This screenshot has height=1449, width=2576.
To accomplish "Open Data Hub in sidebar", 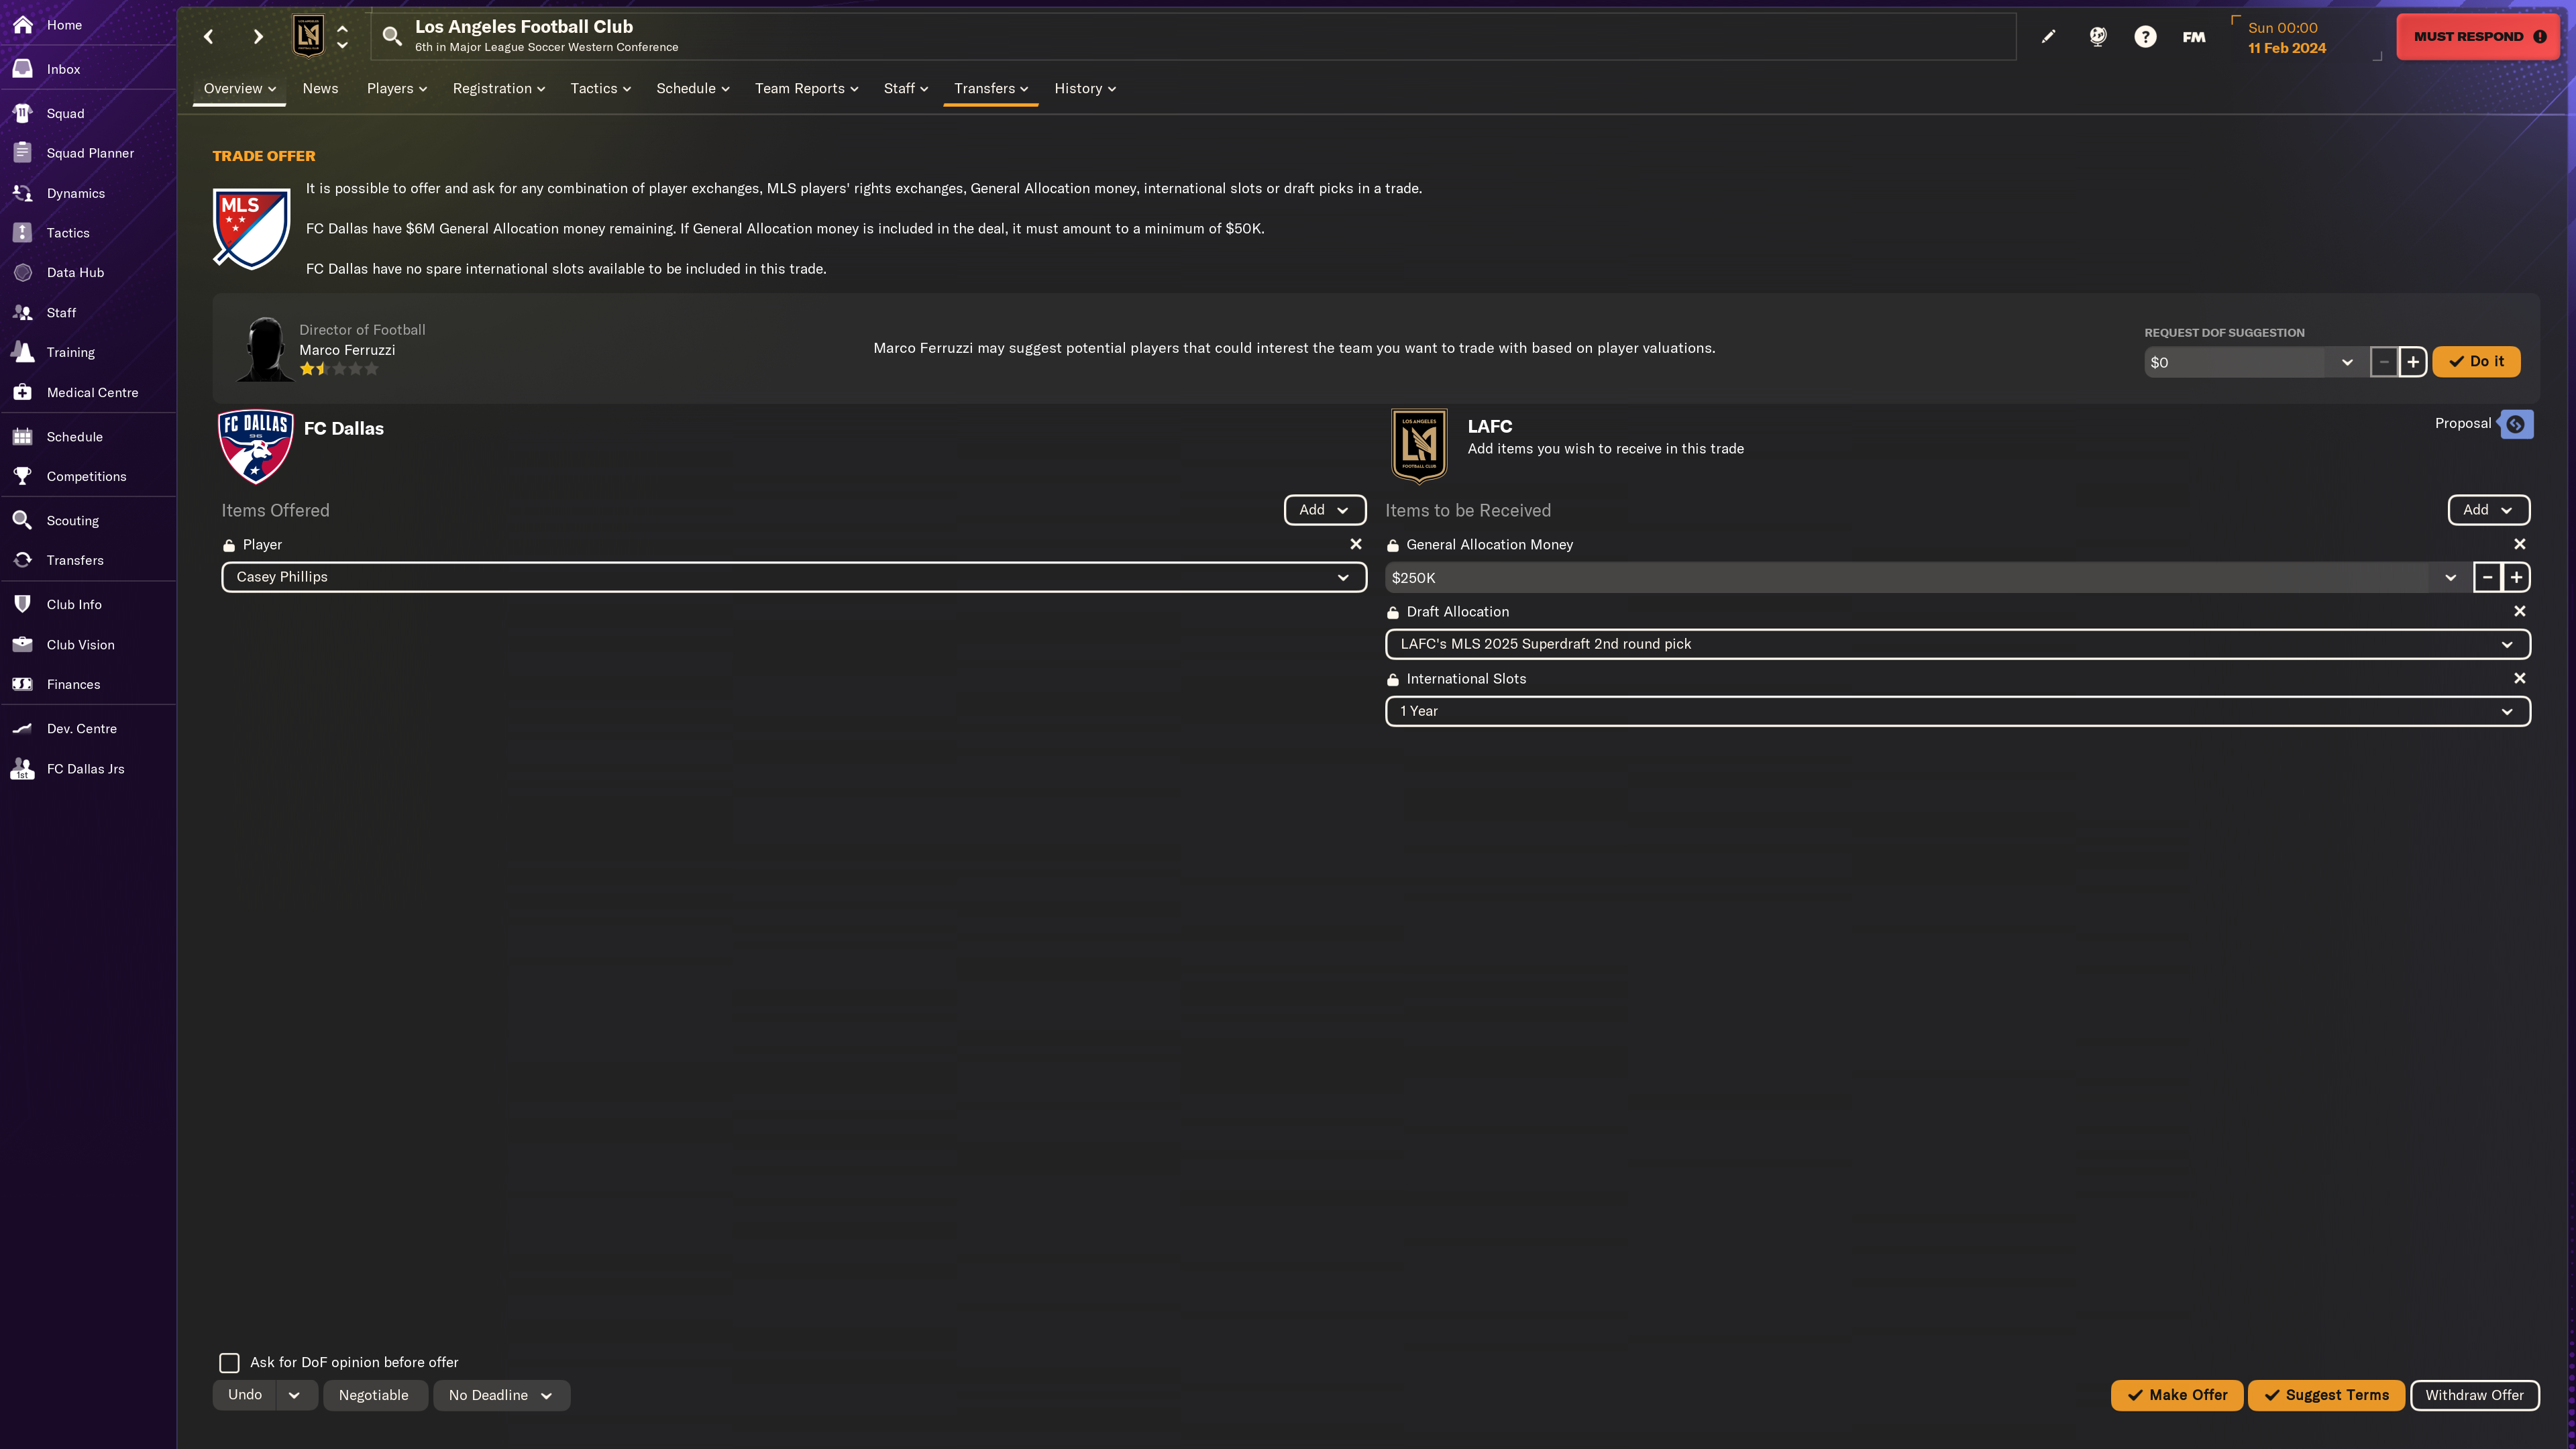I will [75, 272].
